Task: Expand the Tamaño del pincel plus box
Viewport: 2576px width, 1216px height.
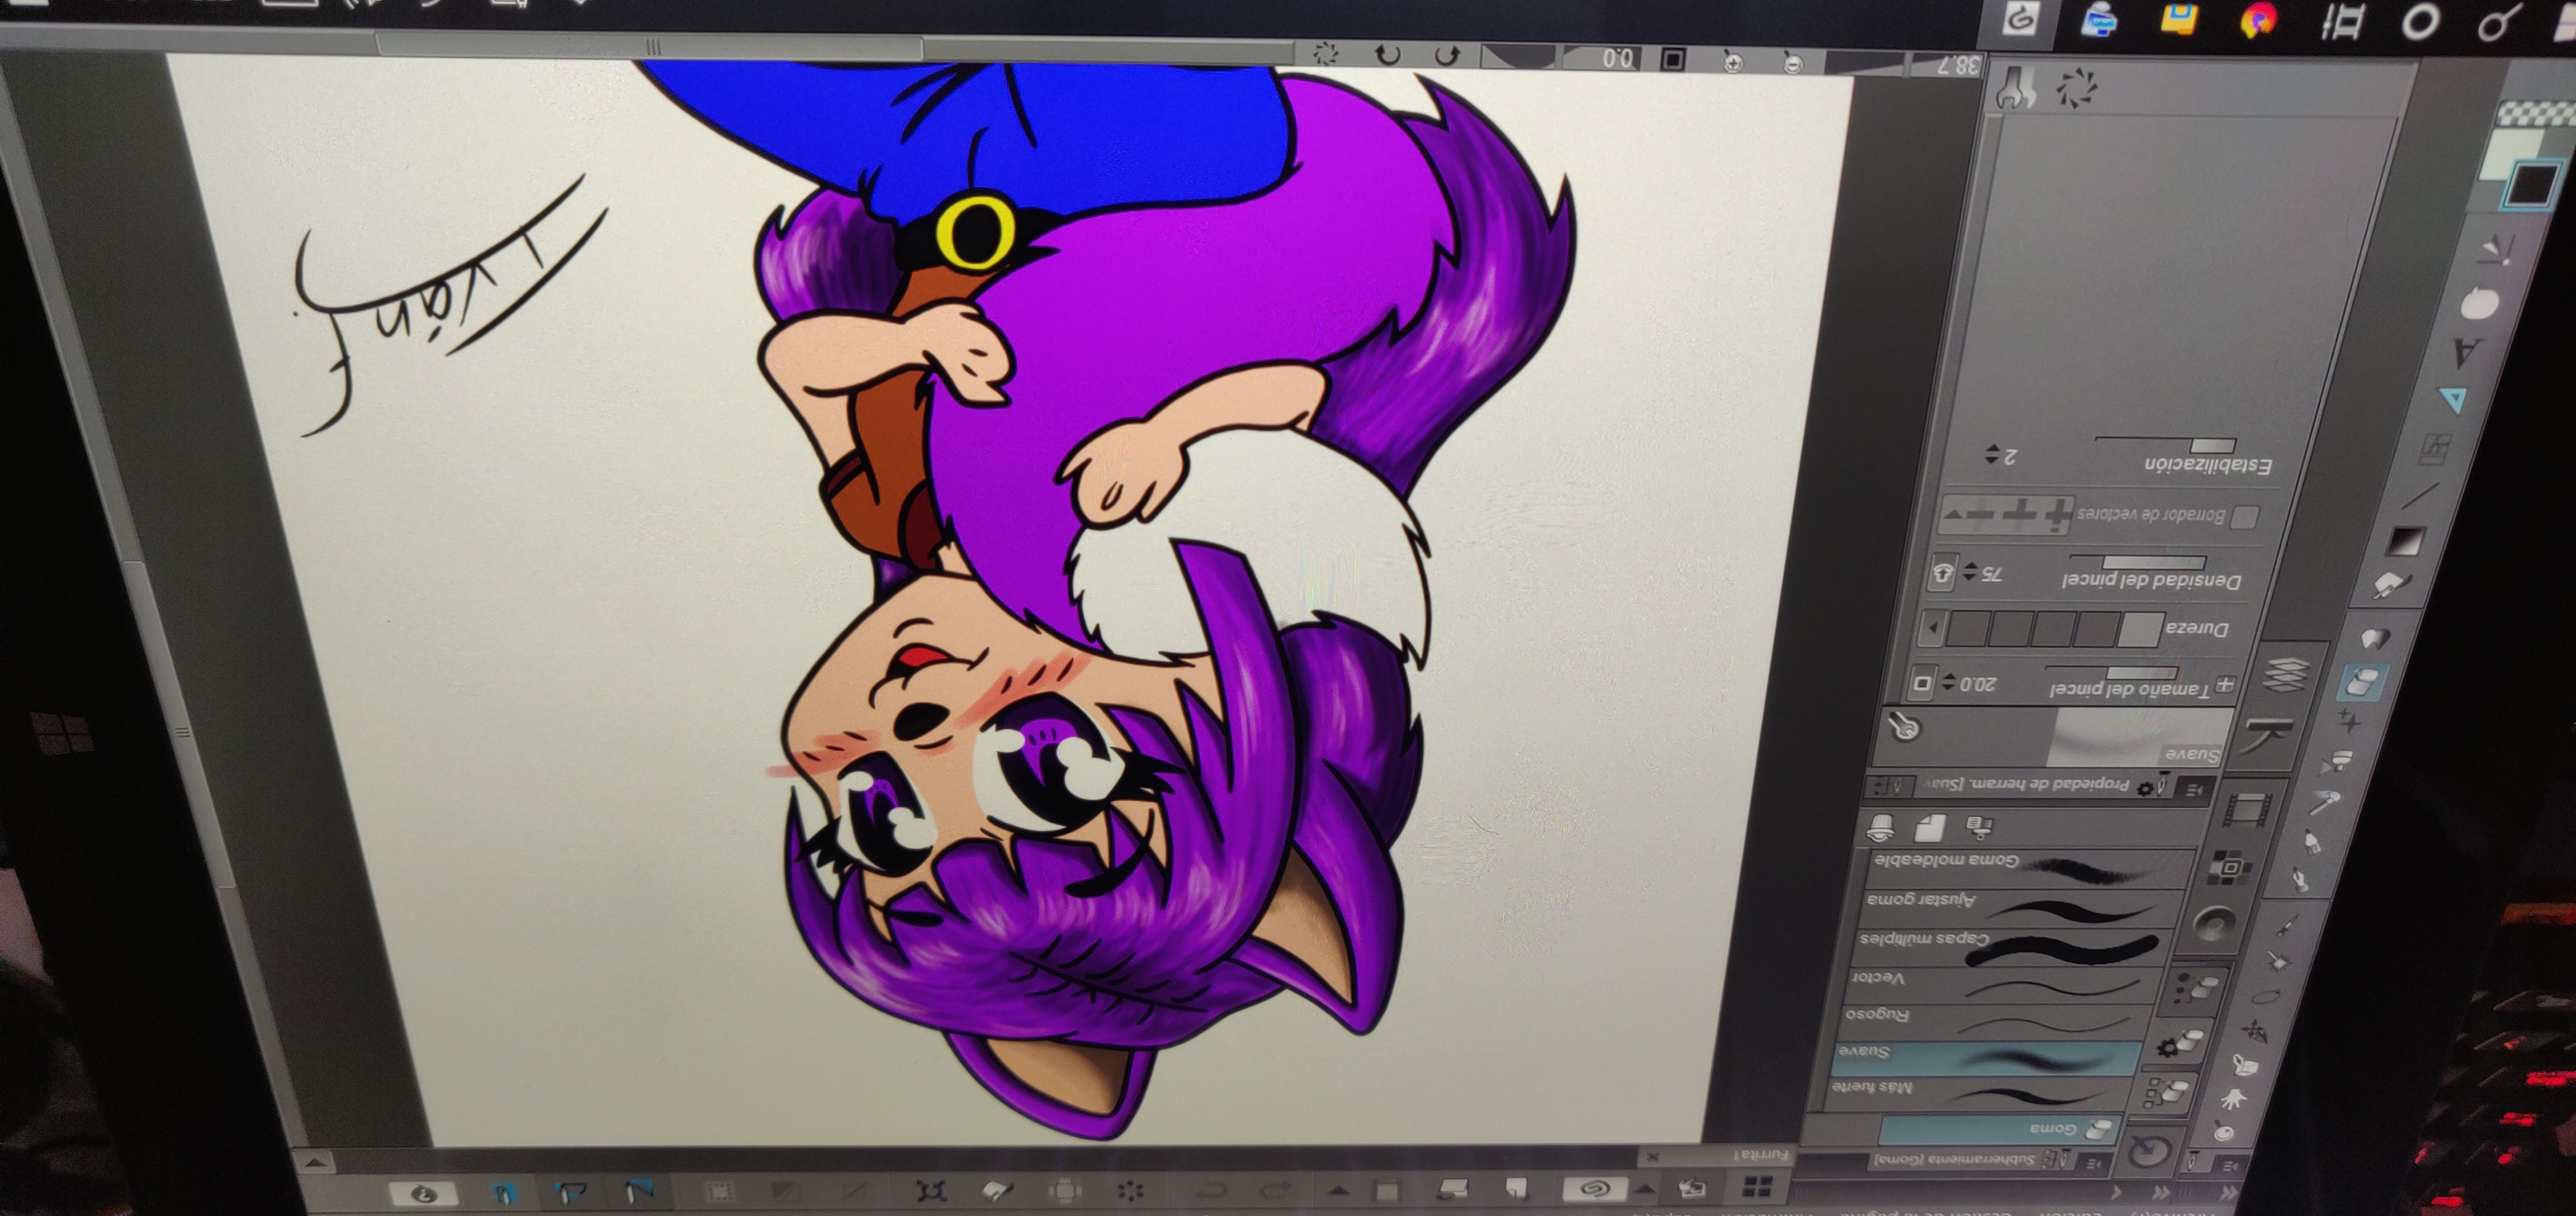Action: [x=2225, y=685]
